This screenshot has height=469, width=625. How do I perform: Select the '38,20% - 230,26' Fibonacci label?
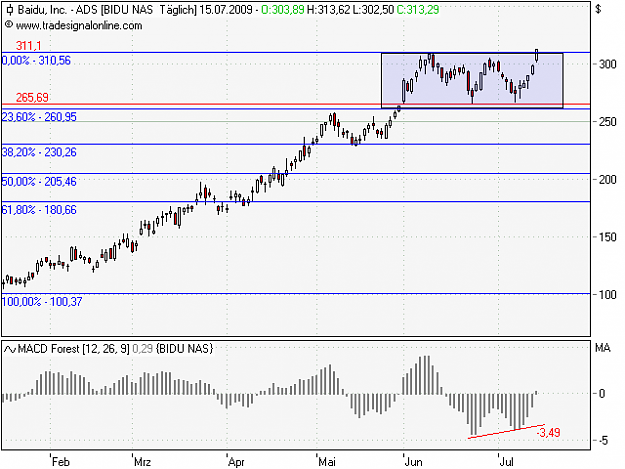39,152
